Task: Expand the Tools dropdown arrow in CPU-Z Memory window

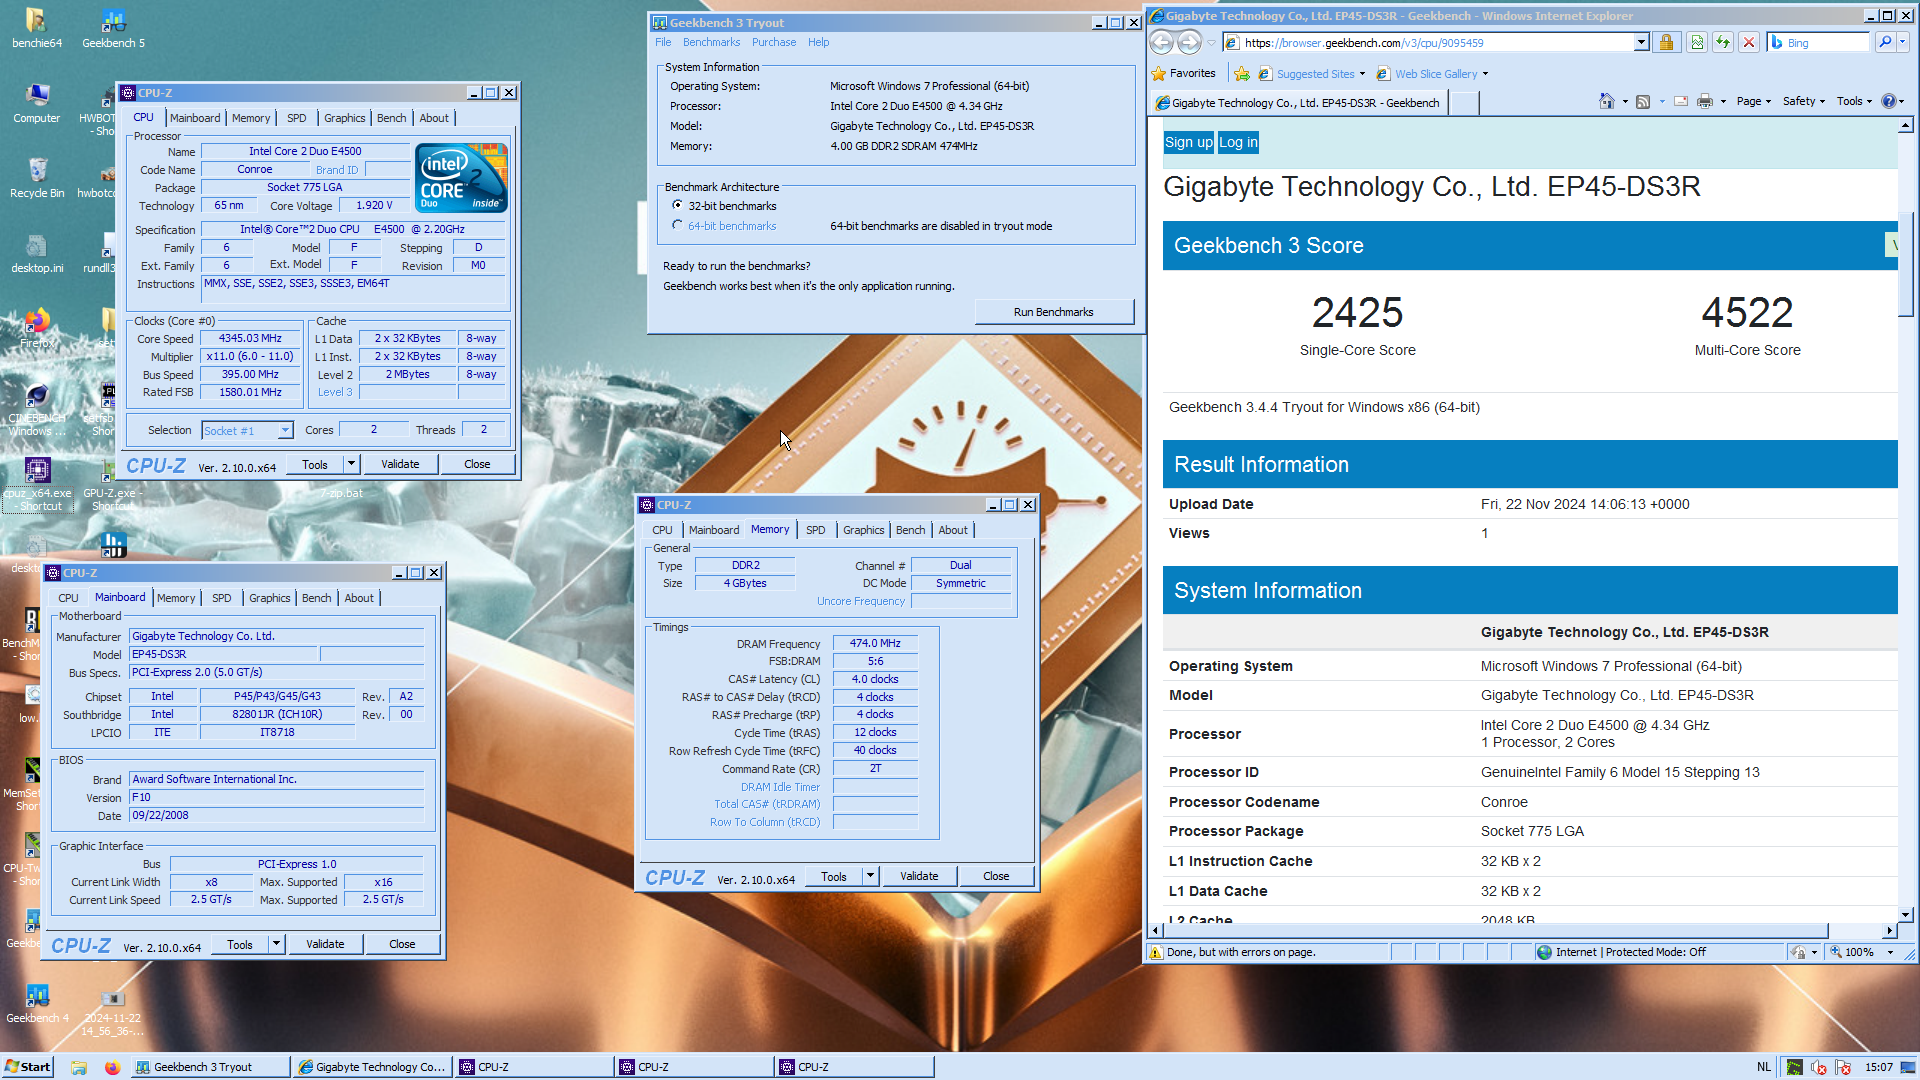Action: tap(870, 876)
